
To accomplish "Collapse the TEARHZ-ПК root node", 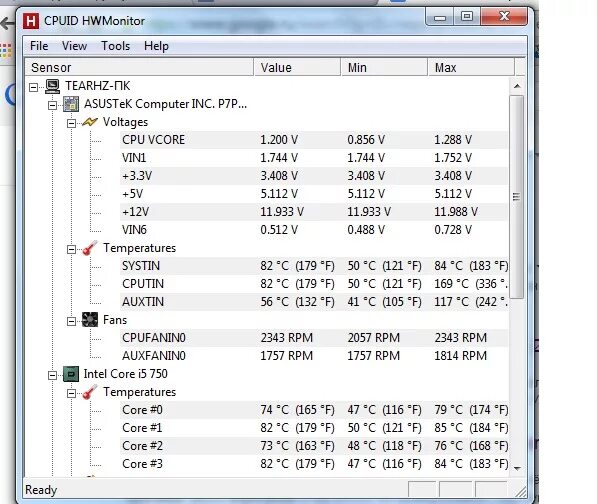I will click(x=34, y=87).
